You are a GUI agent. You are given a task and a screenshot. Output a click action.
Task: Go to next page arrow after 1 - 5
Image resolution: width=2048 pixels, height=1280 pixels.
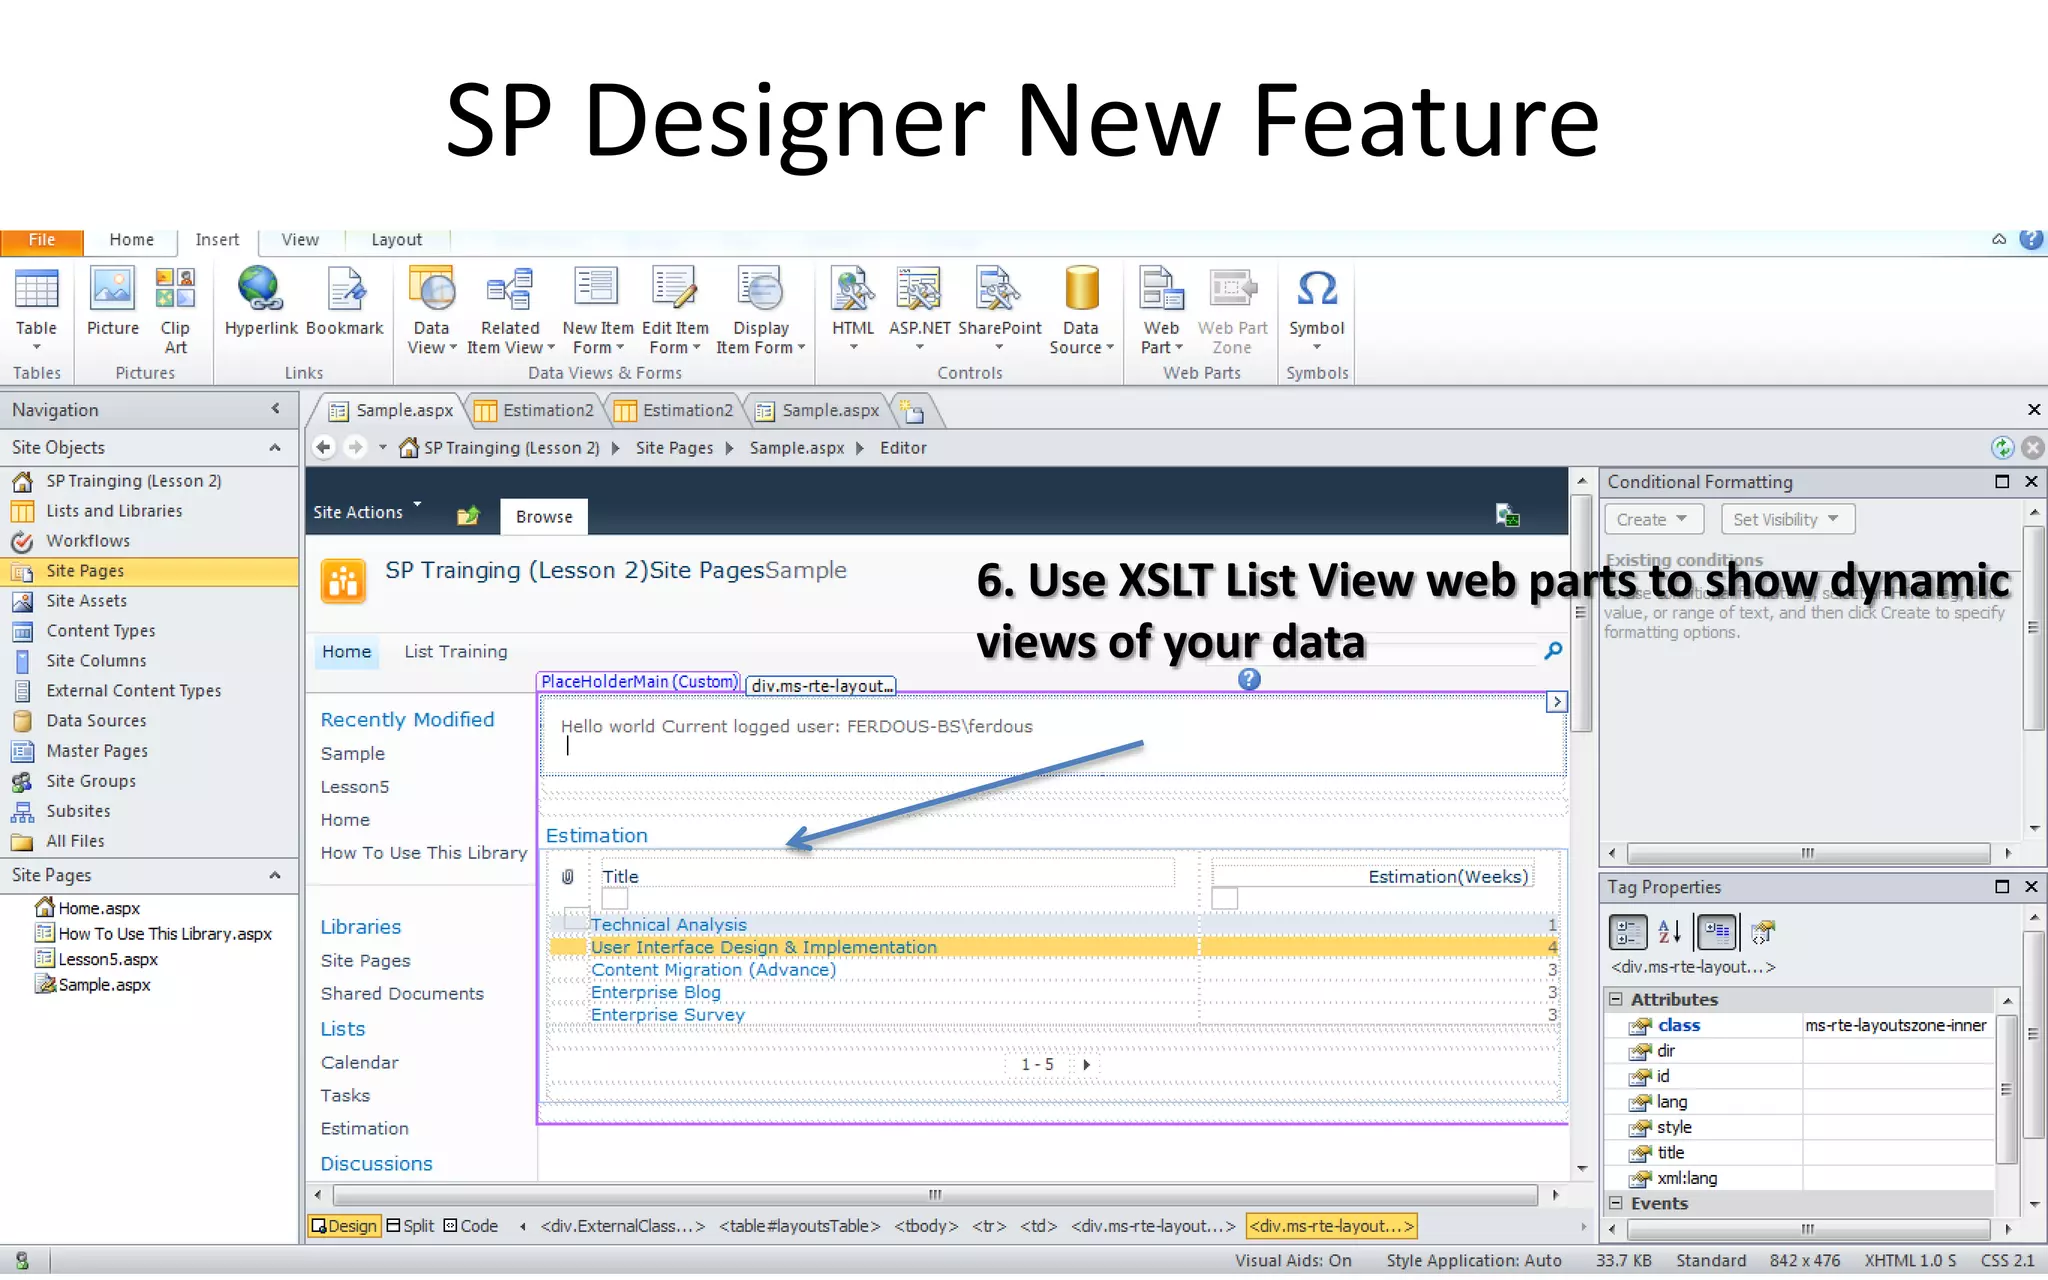(x=1086, y=1065)
